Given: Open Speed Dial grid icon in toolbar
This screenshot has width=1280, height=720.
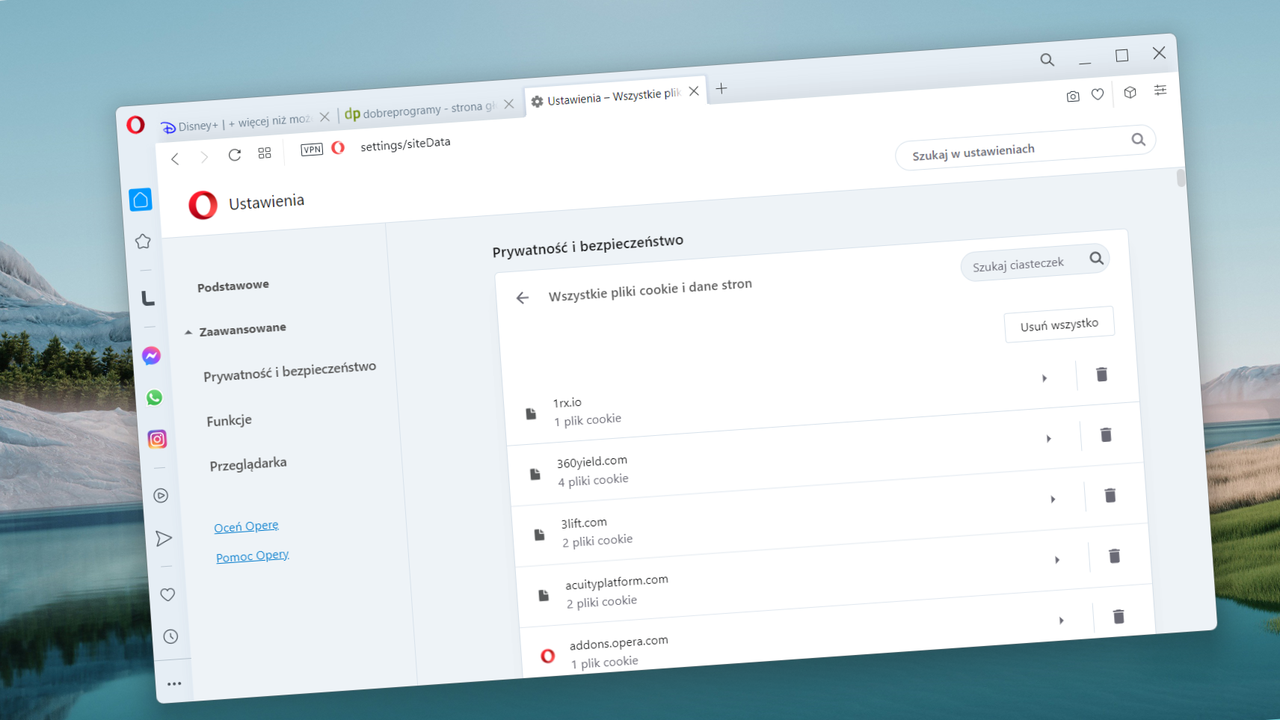Looking at the screenshot, I should pos(265,153).
